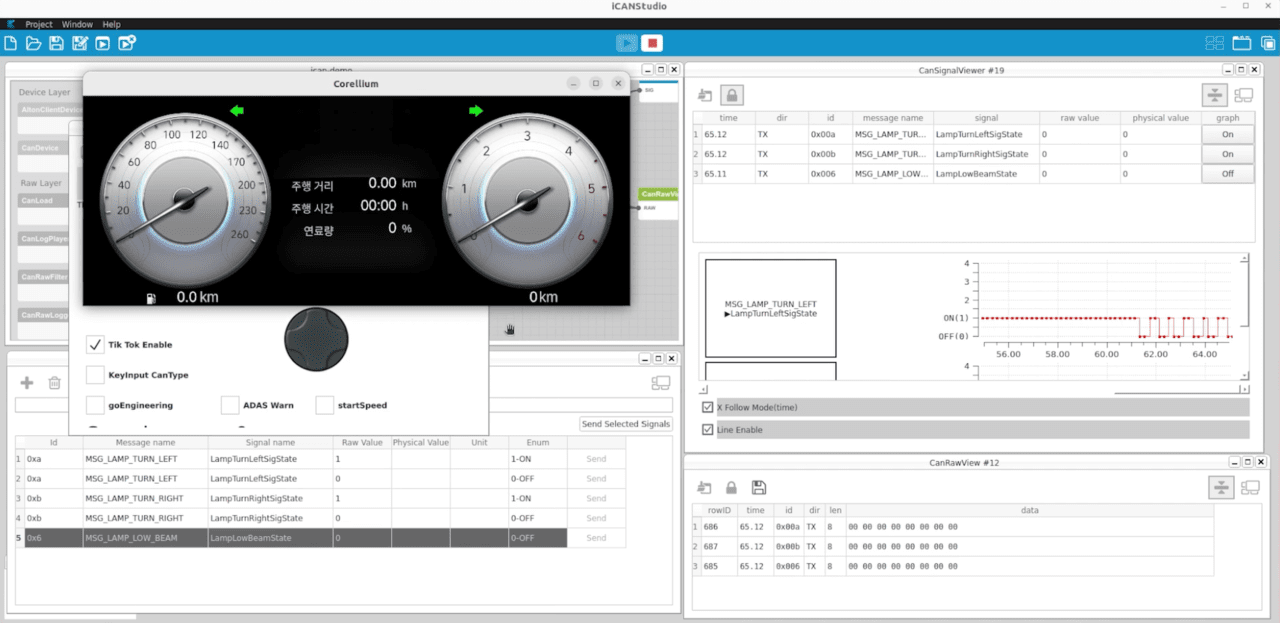The image size is (1280, 623).
Task: Click the auto-scroll icon in CanRawView toolbar
Action: (1220, 487)
